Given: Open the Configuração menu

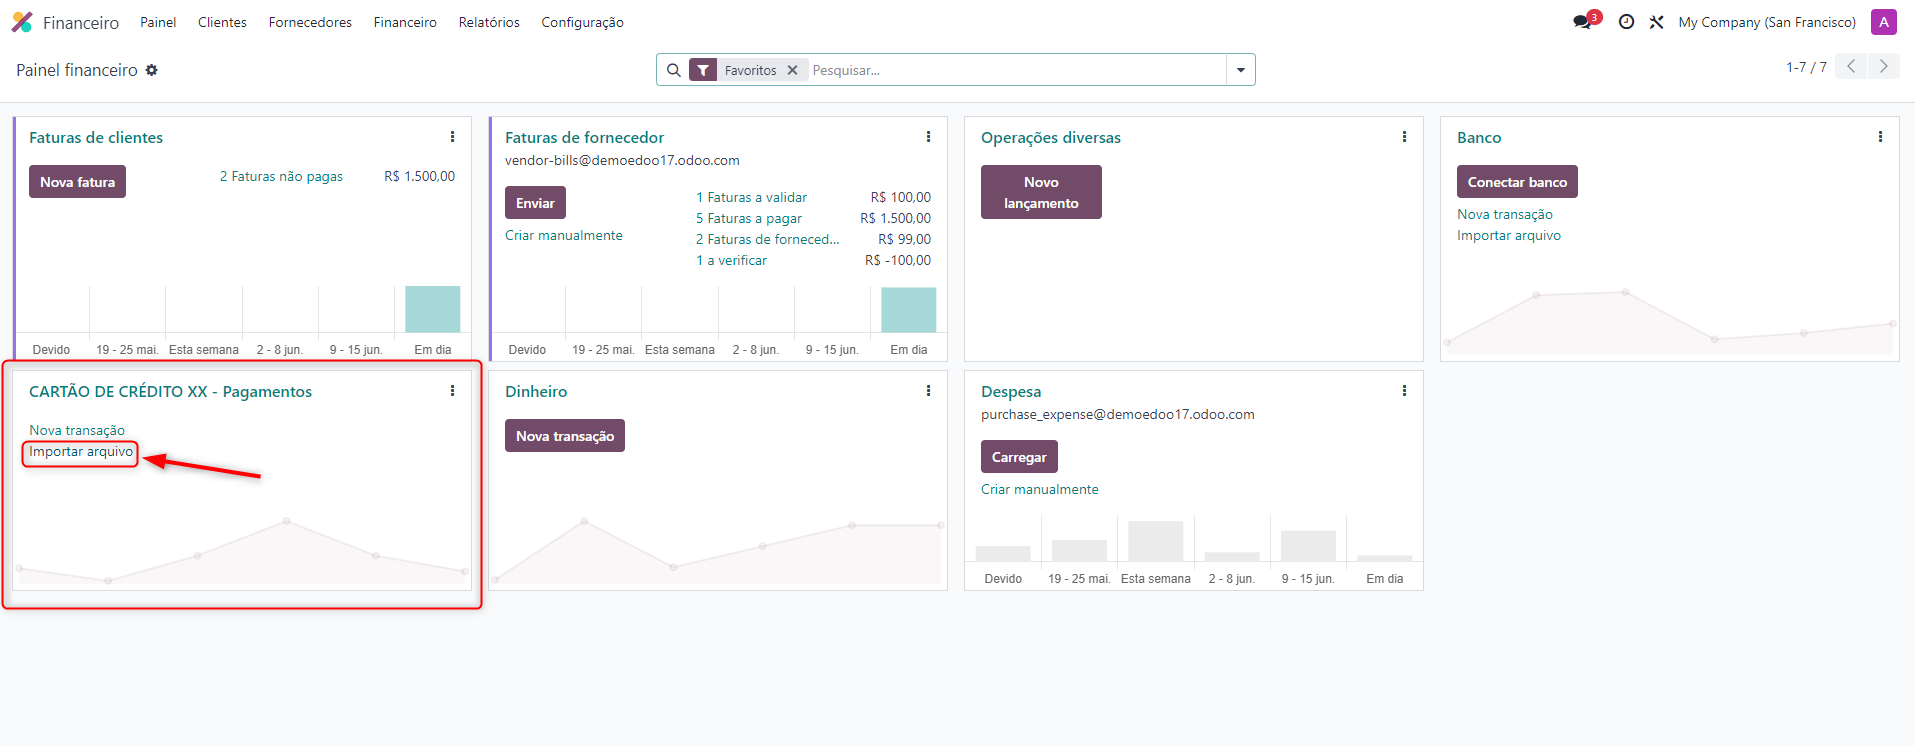Looking at the screenshot, I should point(582,22).
